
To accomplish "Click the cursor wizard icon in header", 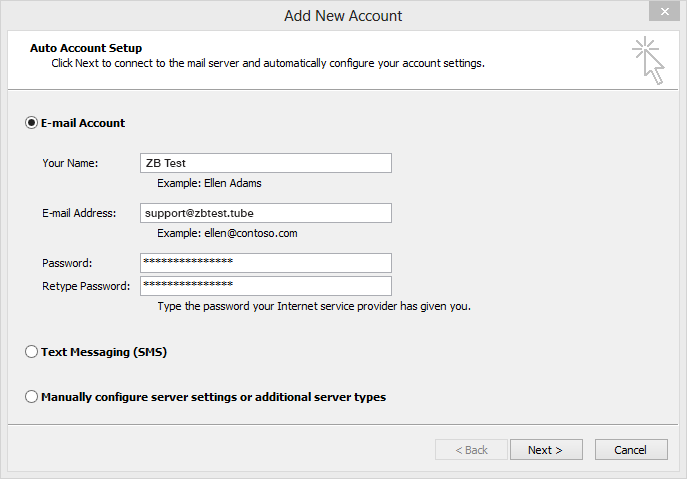I will 648,61.
